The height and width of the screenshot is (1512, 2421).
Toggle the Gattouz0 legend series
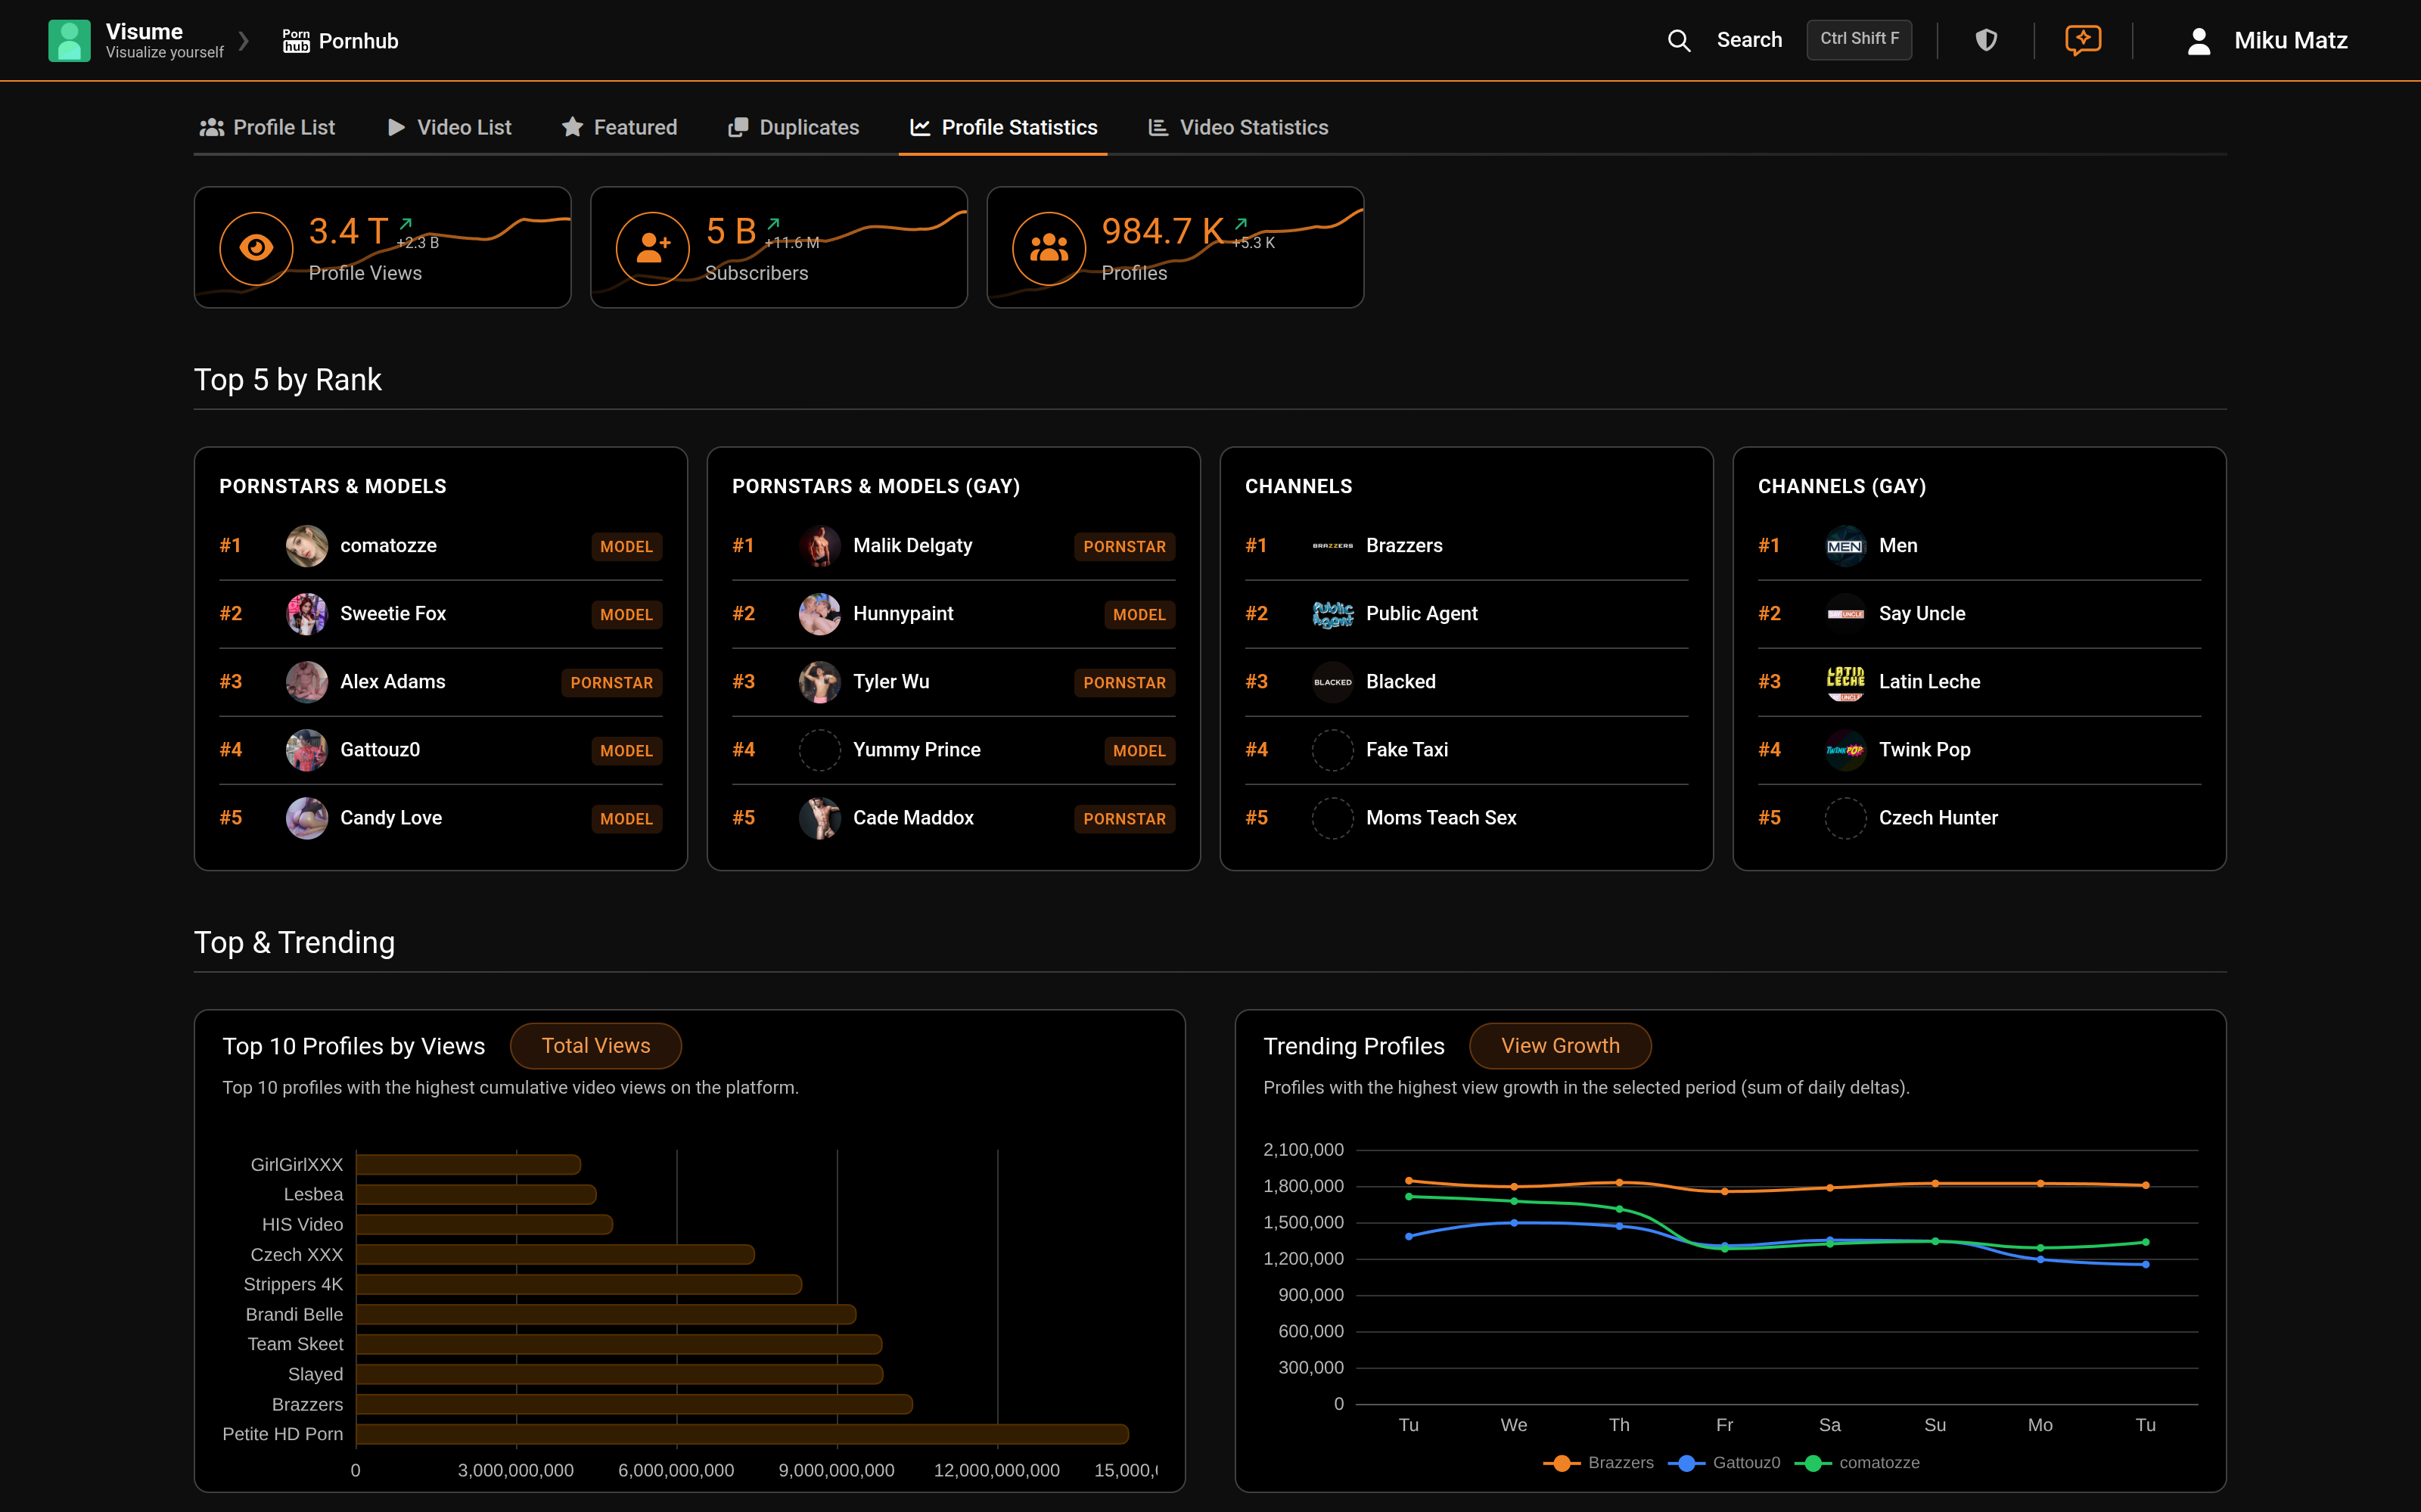(x=1724, y=1463)
